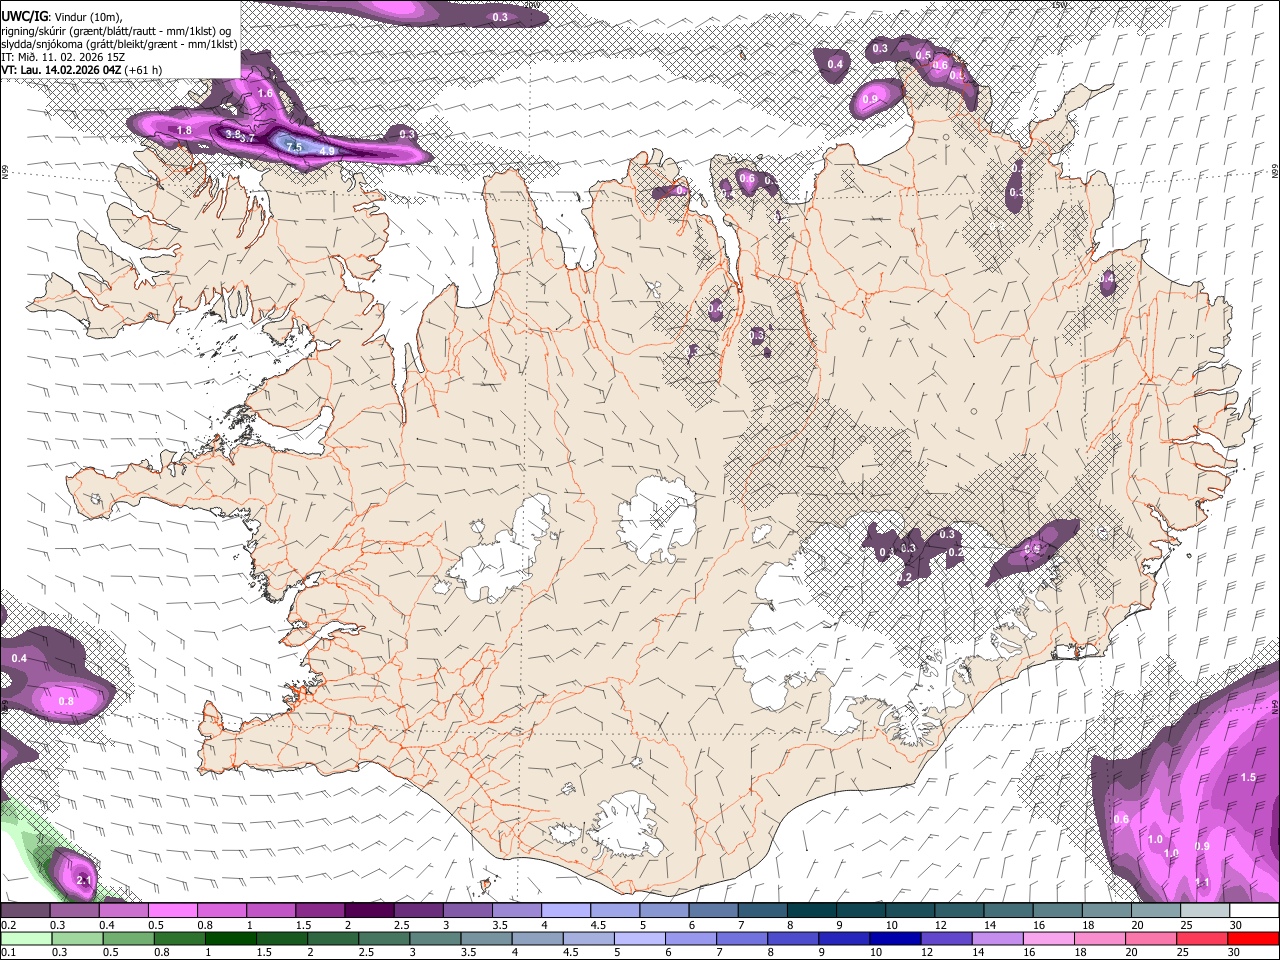1280x960 pixels.
Task: Click the grey-teal swatch labeled 16 in the upper legend
Action: pyautogui.click(x=1058, y=911)
